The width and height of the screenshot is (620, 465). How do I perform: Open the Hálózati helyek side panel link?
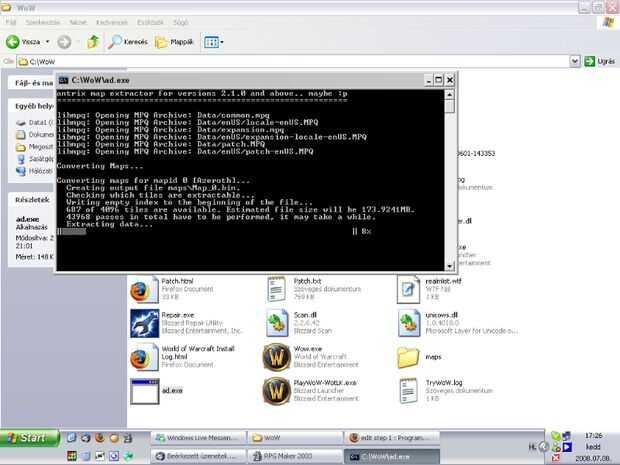click(35, 171)
